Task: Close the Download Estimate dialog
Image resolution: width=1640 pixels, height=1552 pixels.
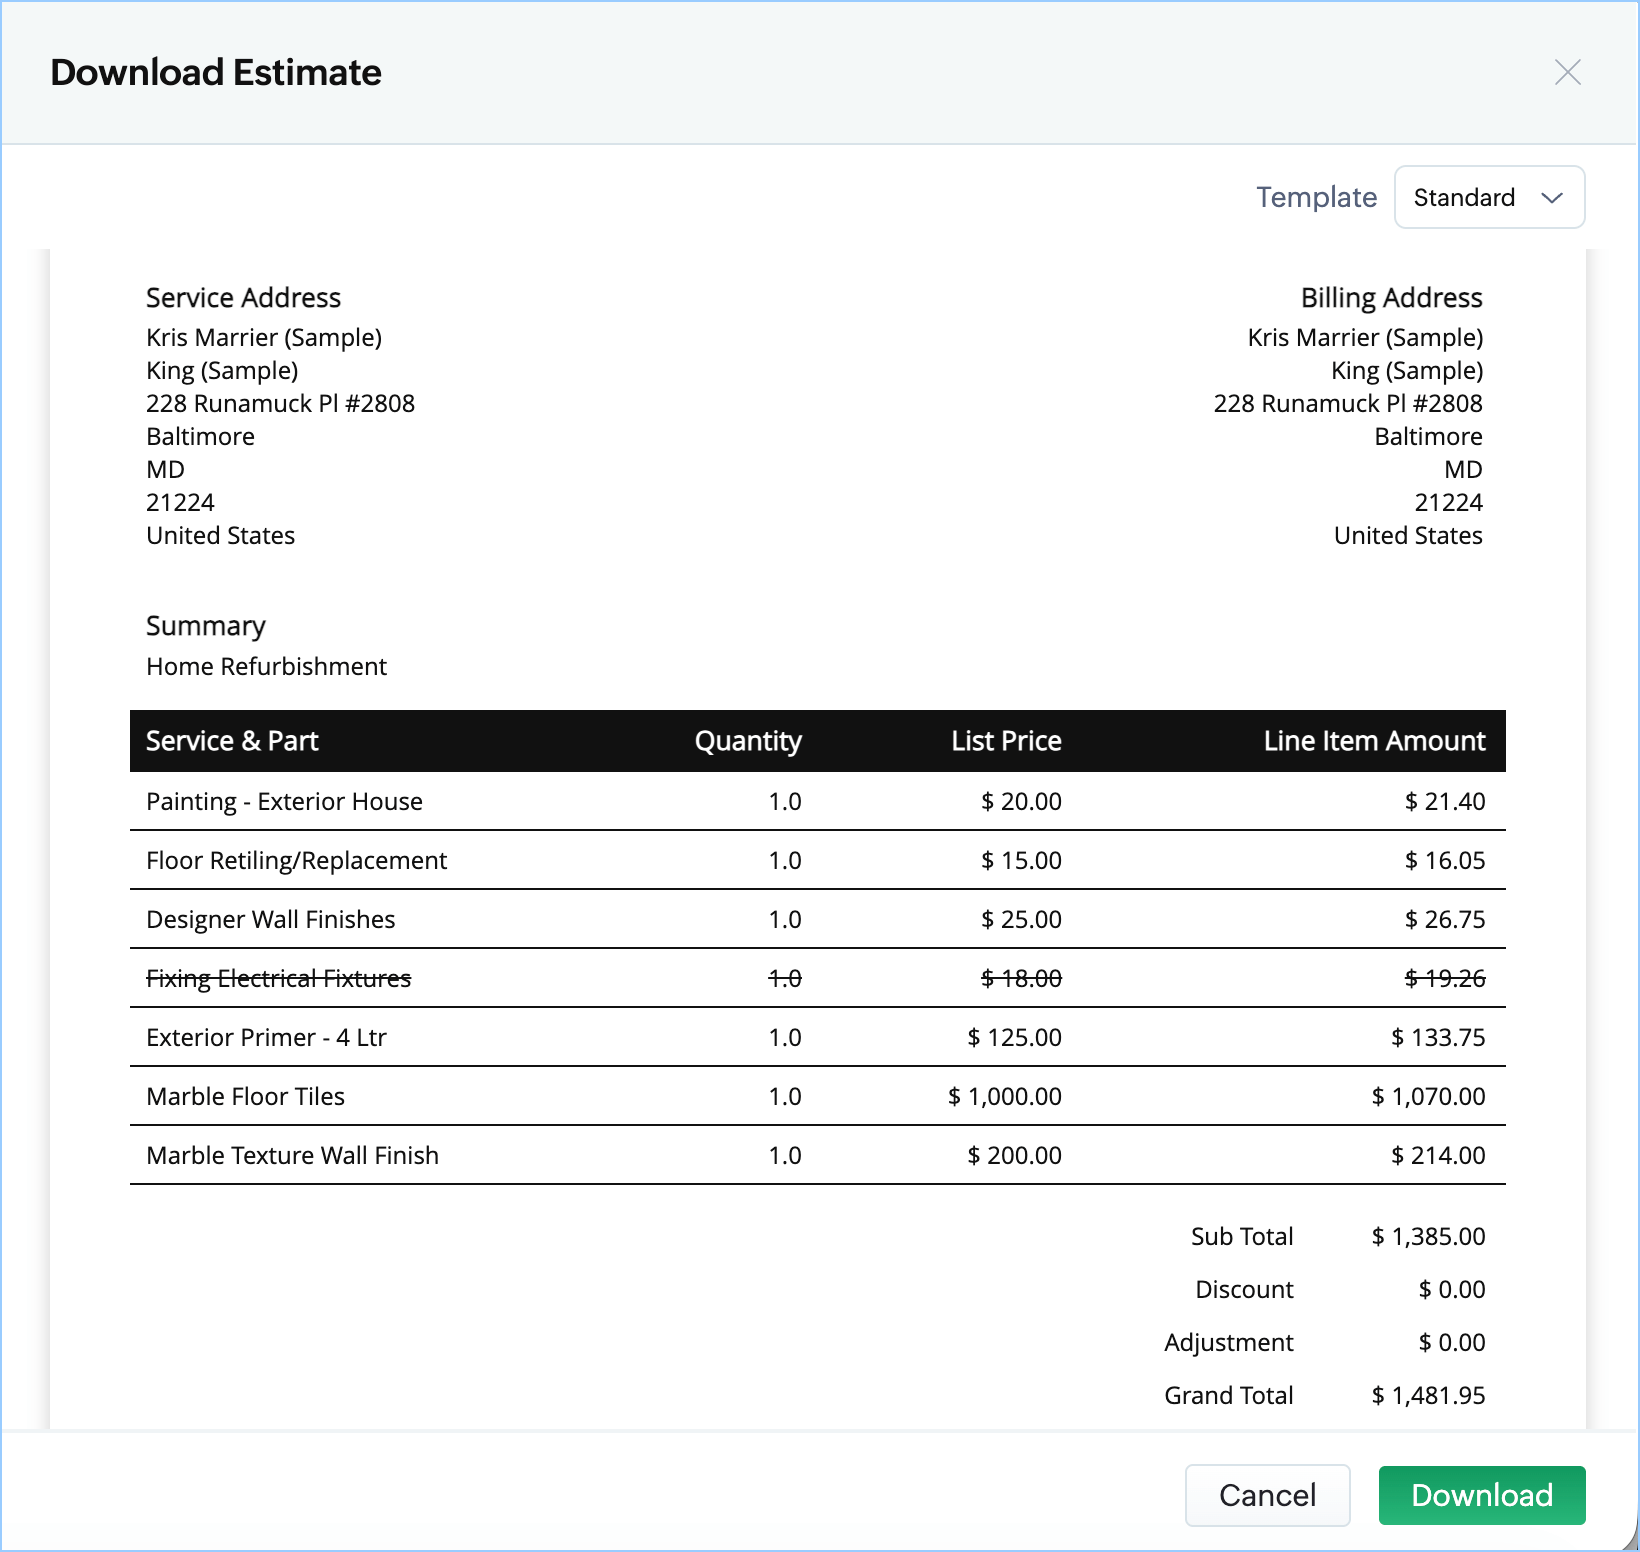Action: pyautogui.click(x=1567, y=72)
